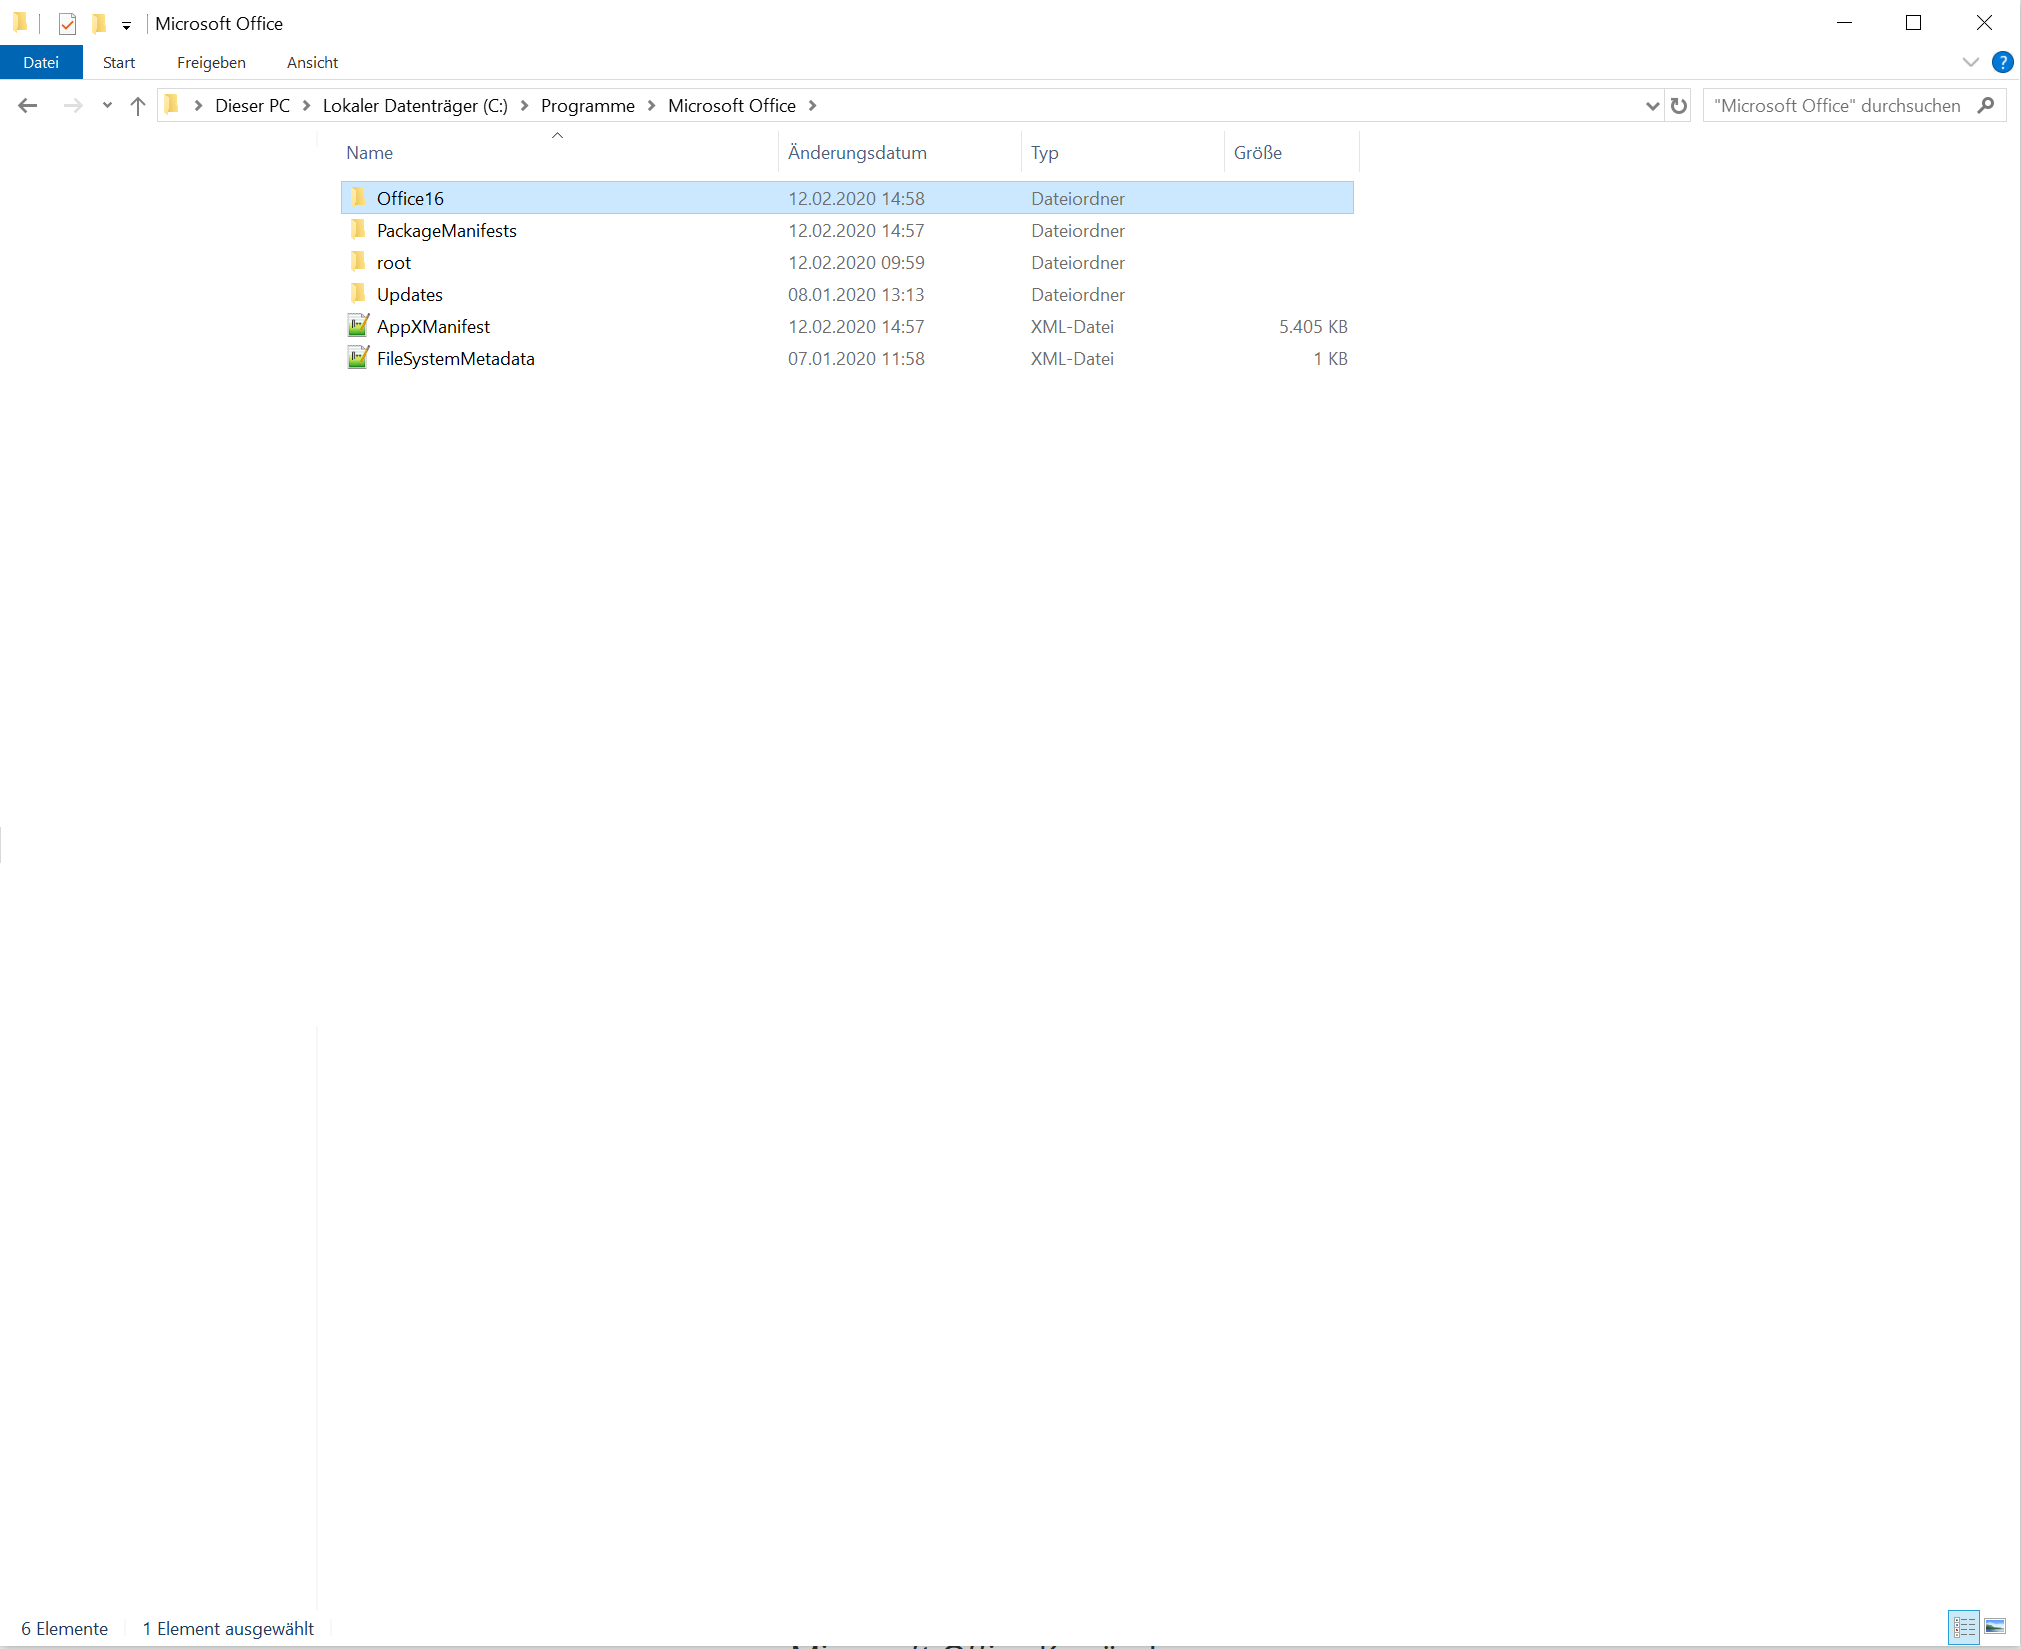
Task: Navigate to Dieser PC via breadcrumb
Action: pyautogui.click(x=252, y=105)
